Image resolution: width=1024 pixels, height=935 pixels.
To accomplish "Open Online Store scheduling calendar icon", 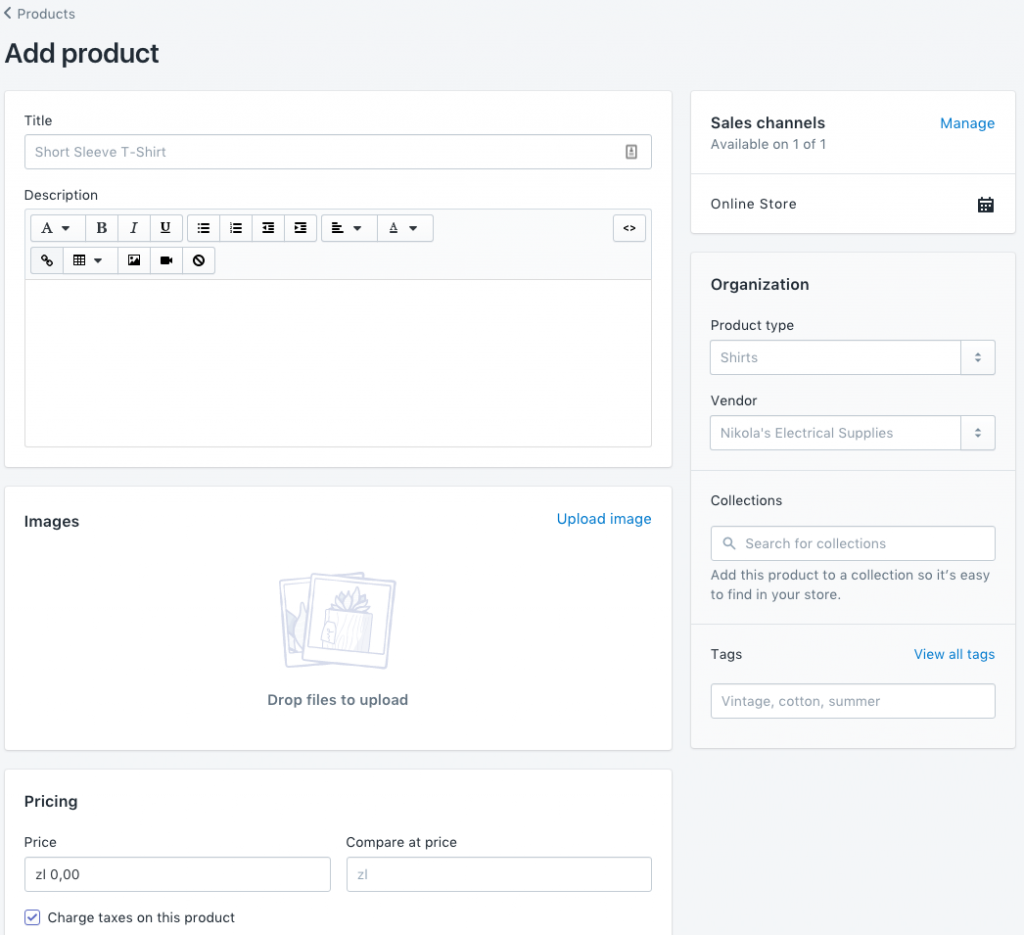I will click(986, 204).
